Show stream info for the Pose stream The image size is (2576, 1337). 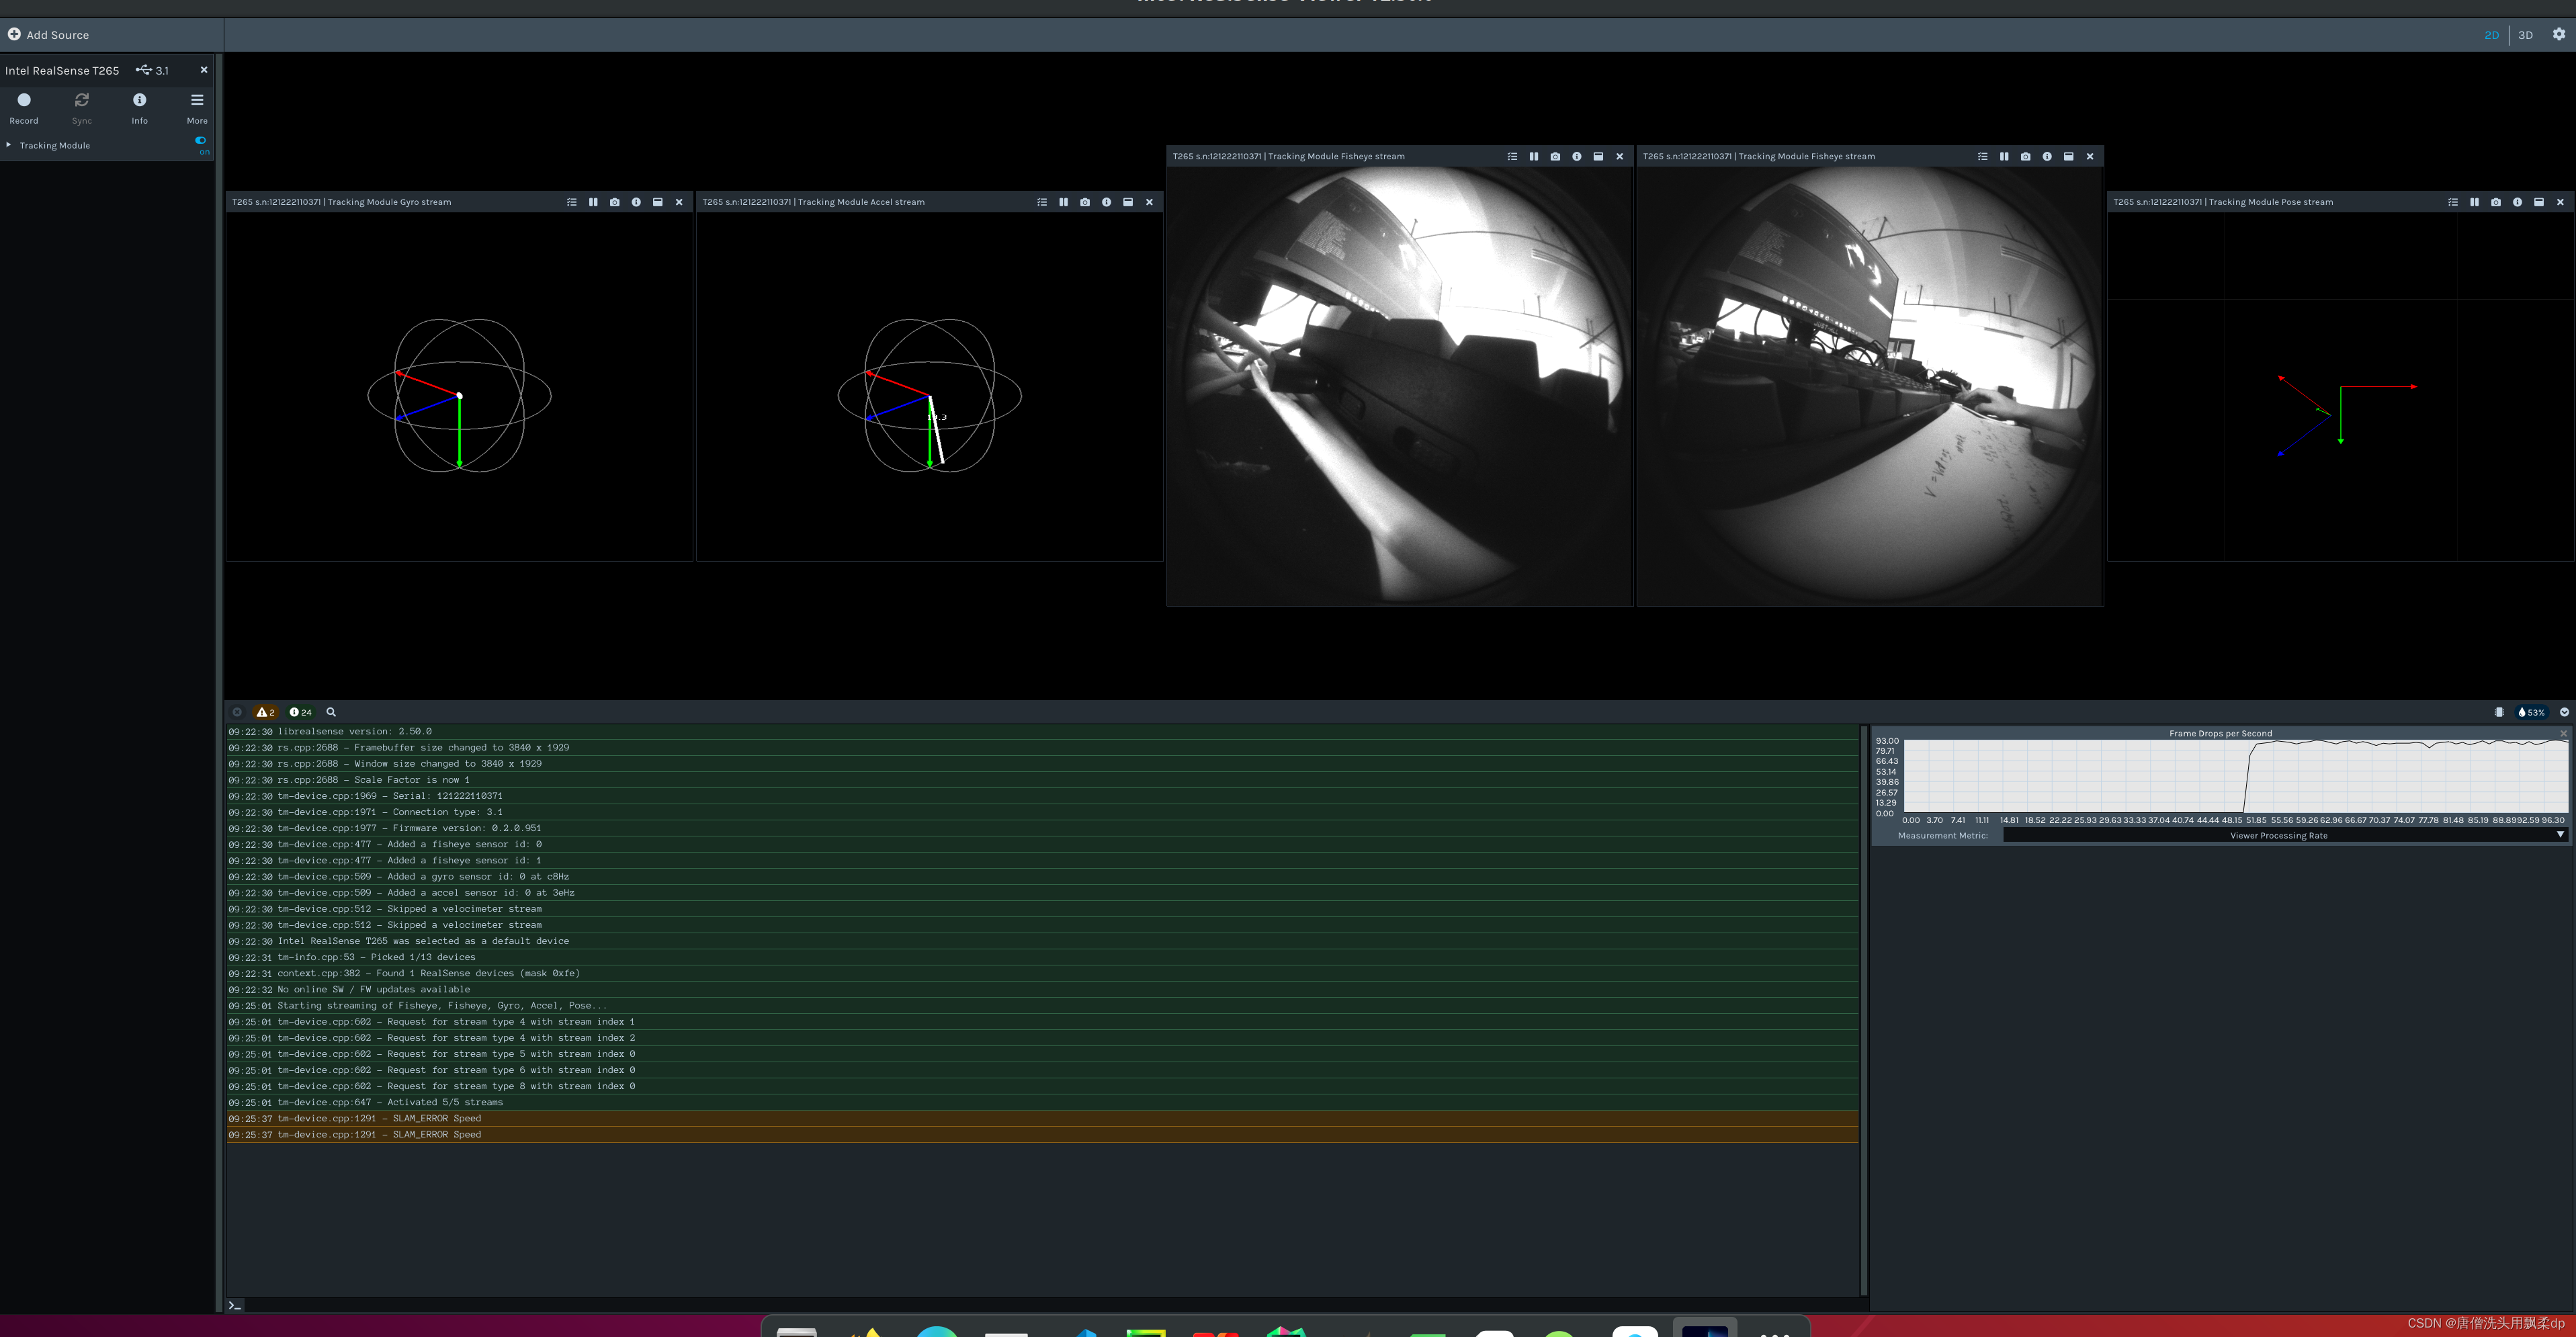click(2517, 202)
